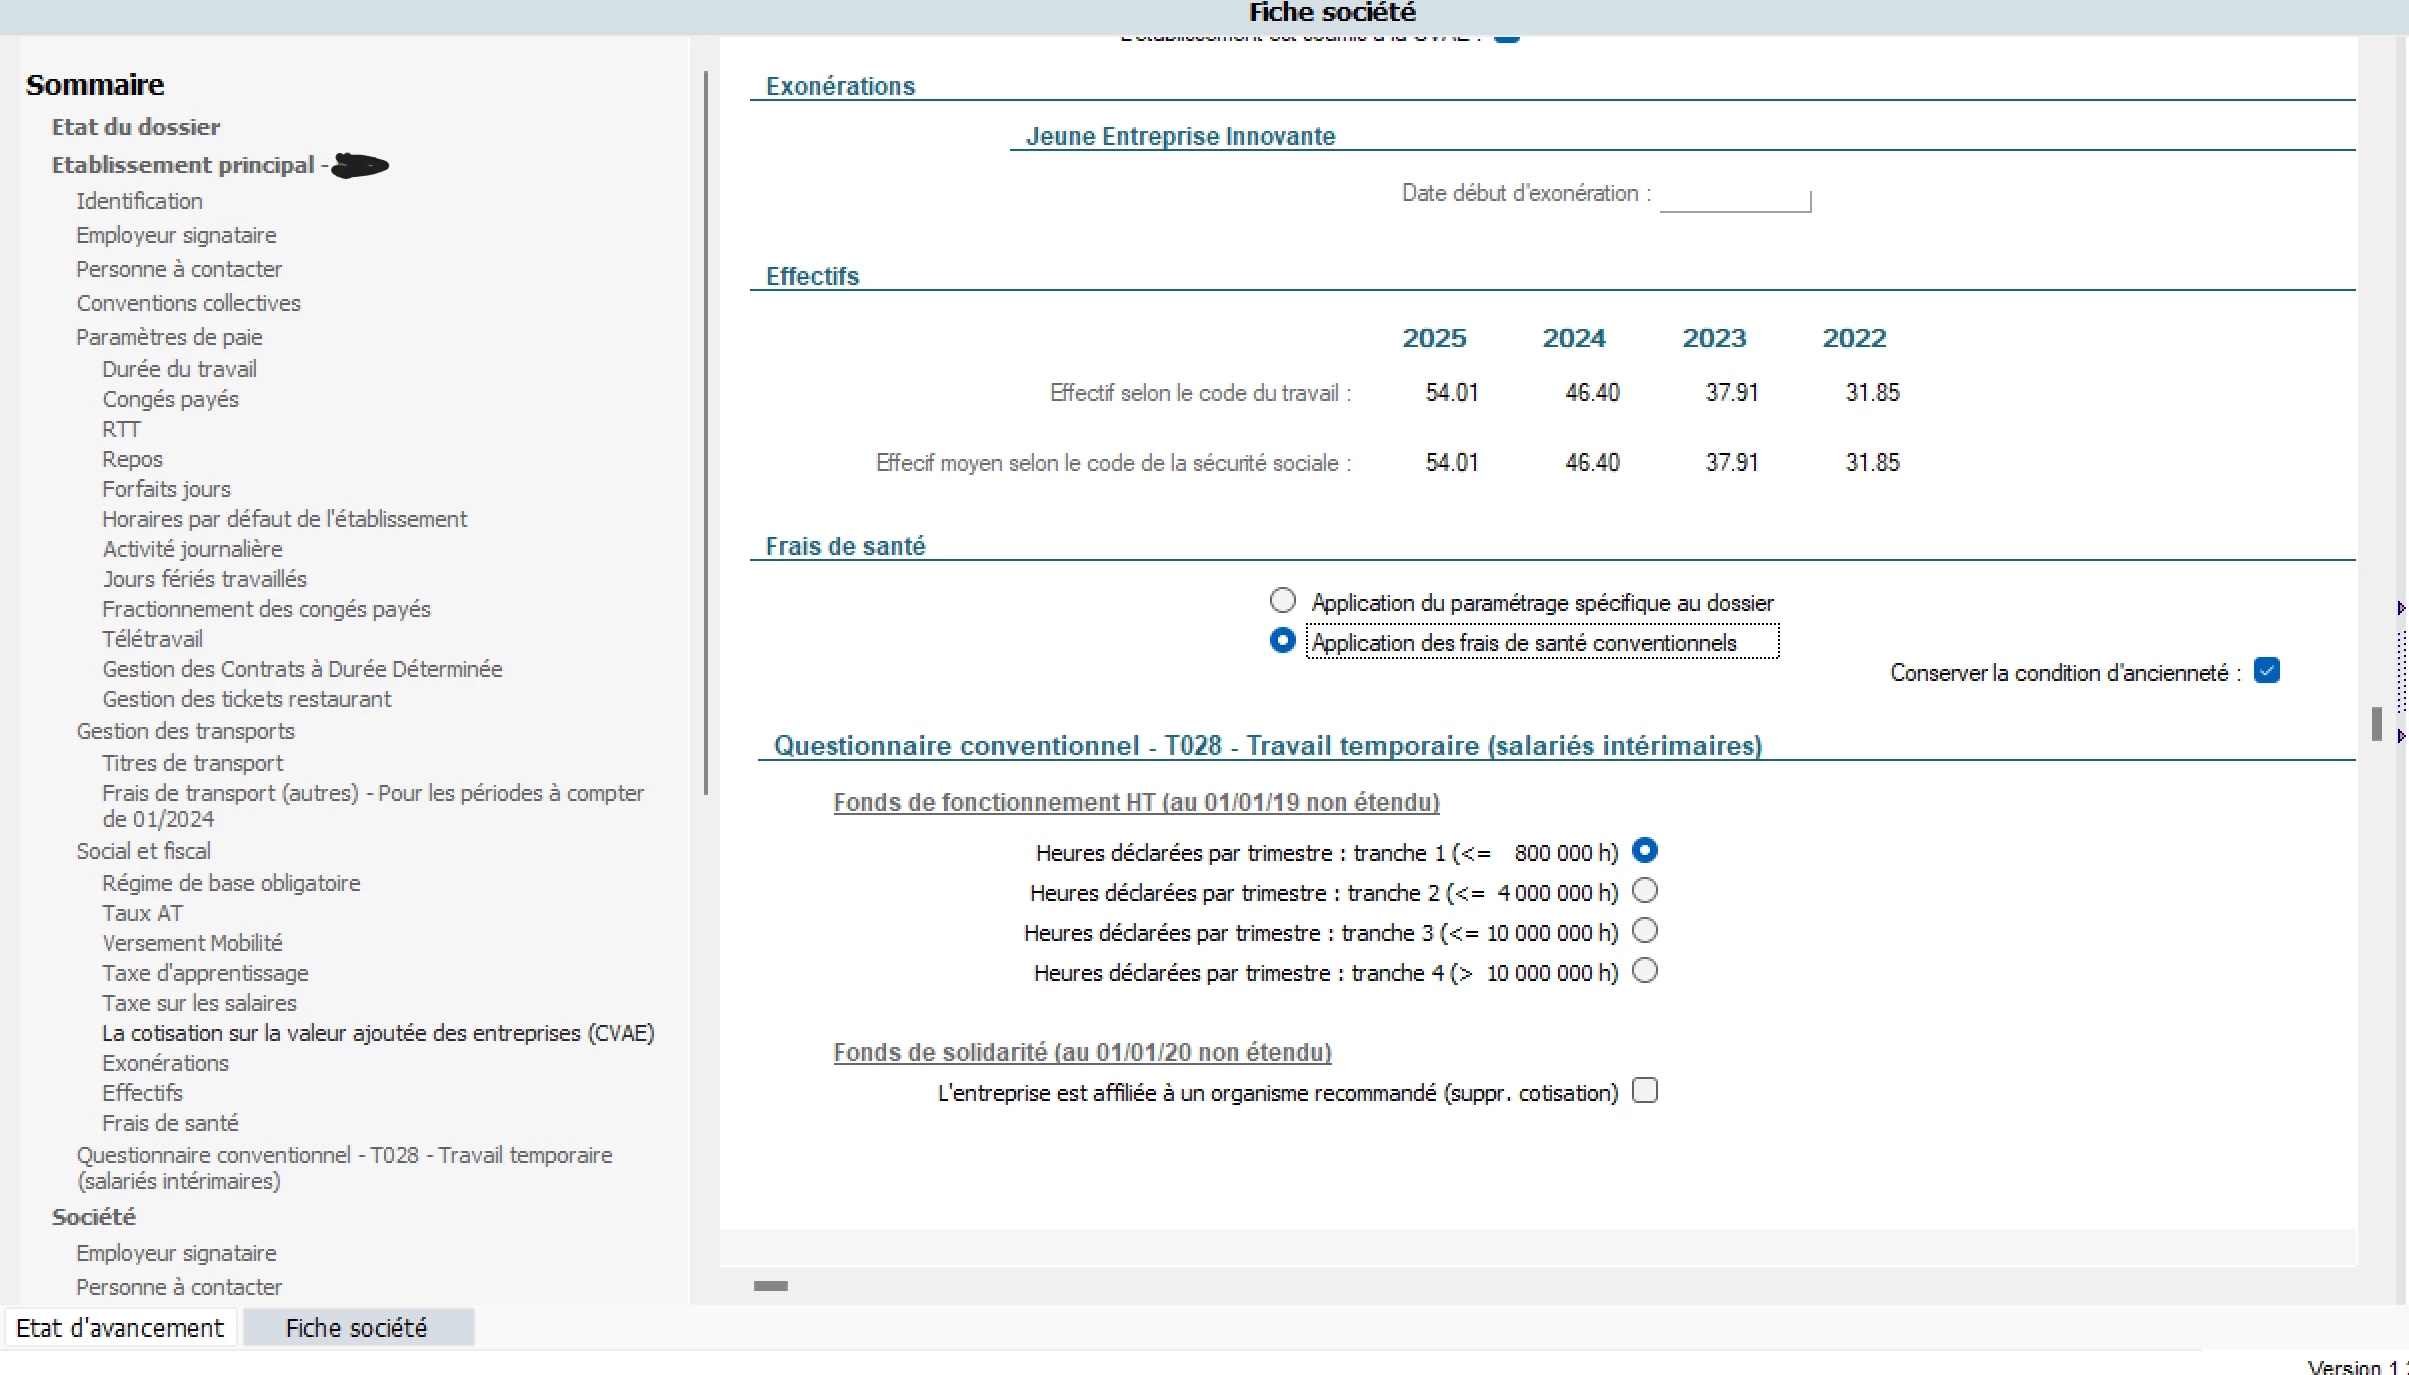Select Application du paramétrage spécifique au dossier
This screenshot has height=1375, width=2409.
coord(1283,601)
